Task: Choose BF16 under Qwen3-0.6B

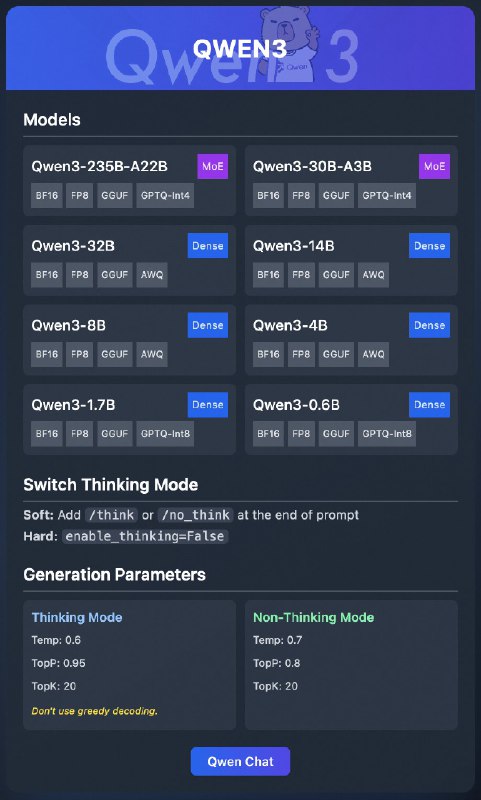Action: click(268, 434)
